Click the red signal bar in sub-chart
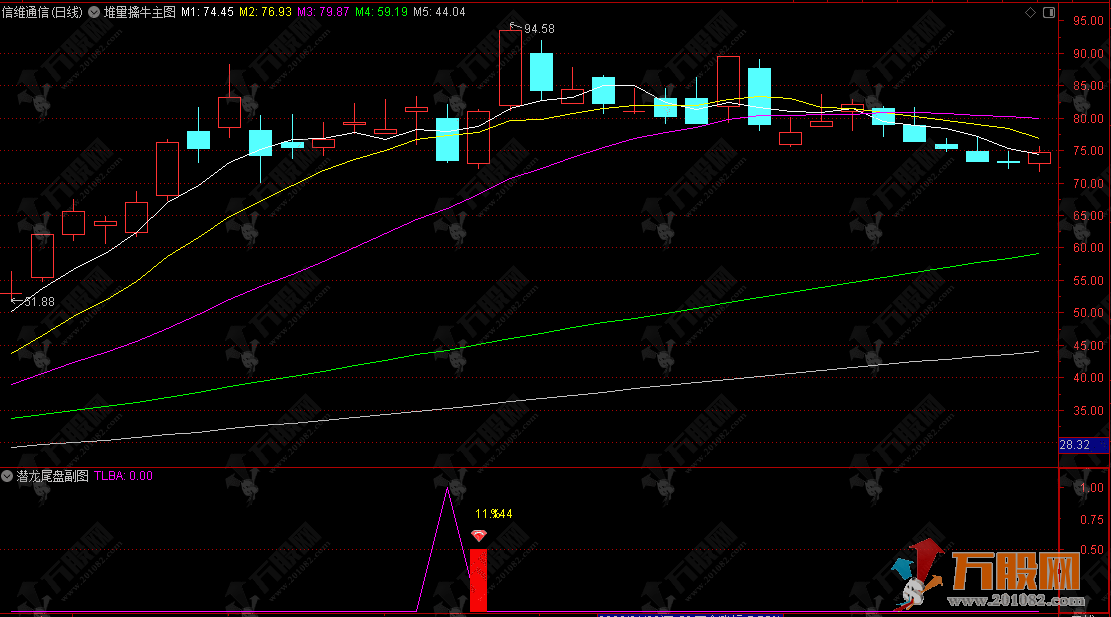The height and width of the screenshot is (617, 1111). [479, 580]
